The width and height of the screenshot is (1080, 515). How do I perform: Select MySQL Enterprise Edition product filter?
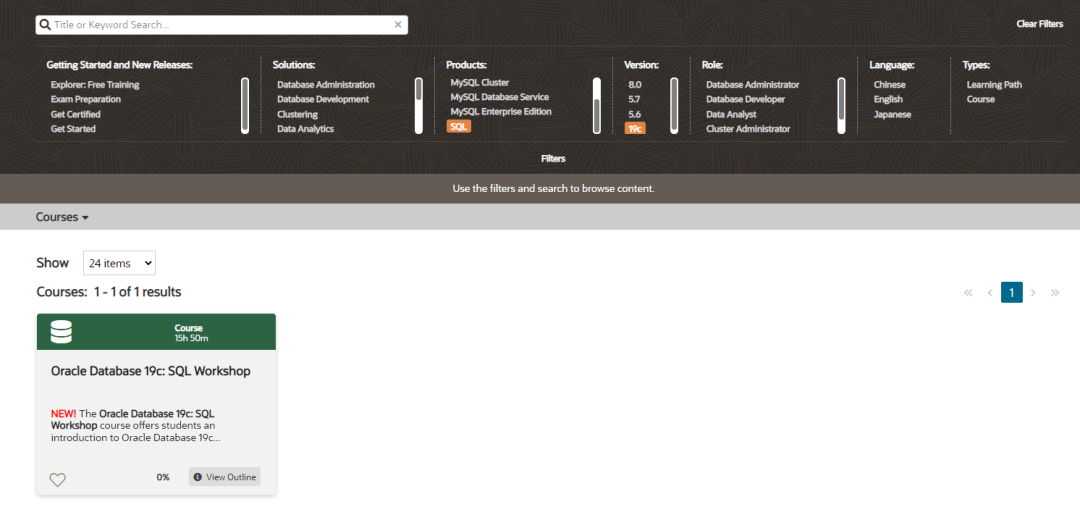tap(501, 111)
